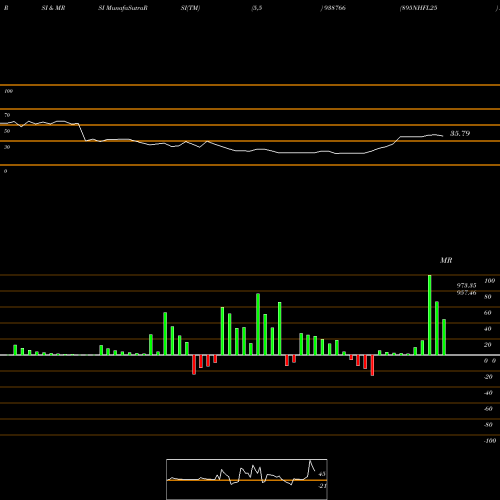Click the 'SI MunafaSutraR' header label
The image size is (500, 500).
[123, 8]
